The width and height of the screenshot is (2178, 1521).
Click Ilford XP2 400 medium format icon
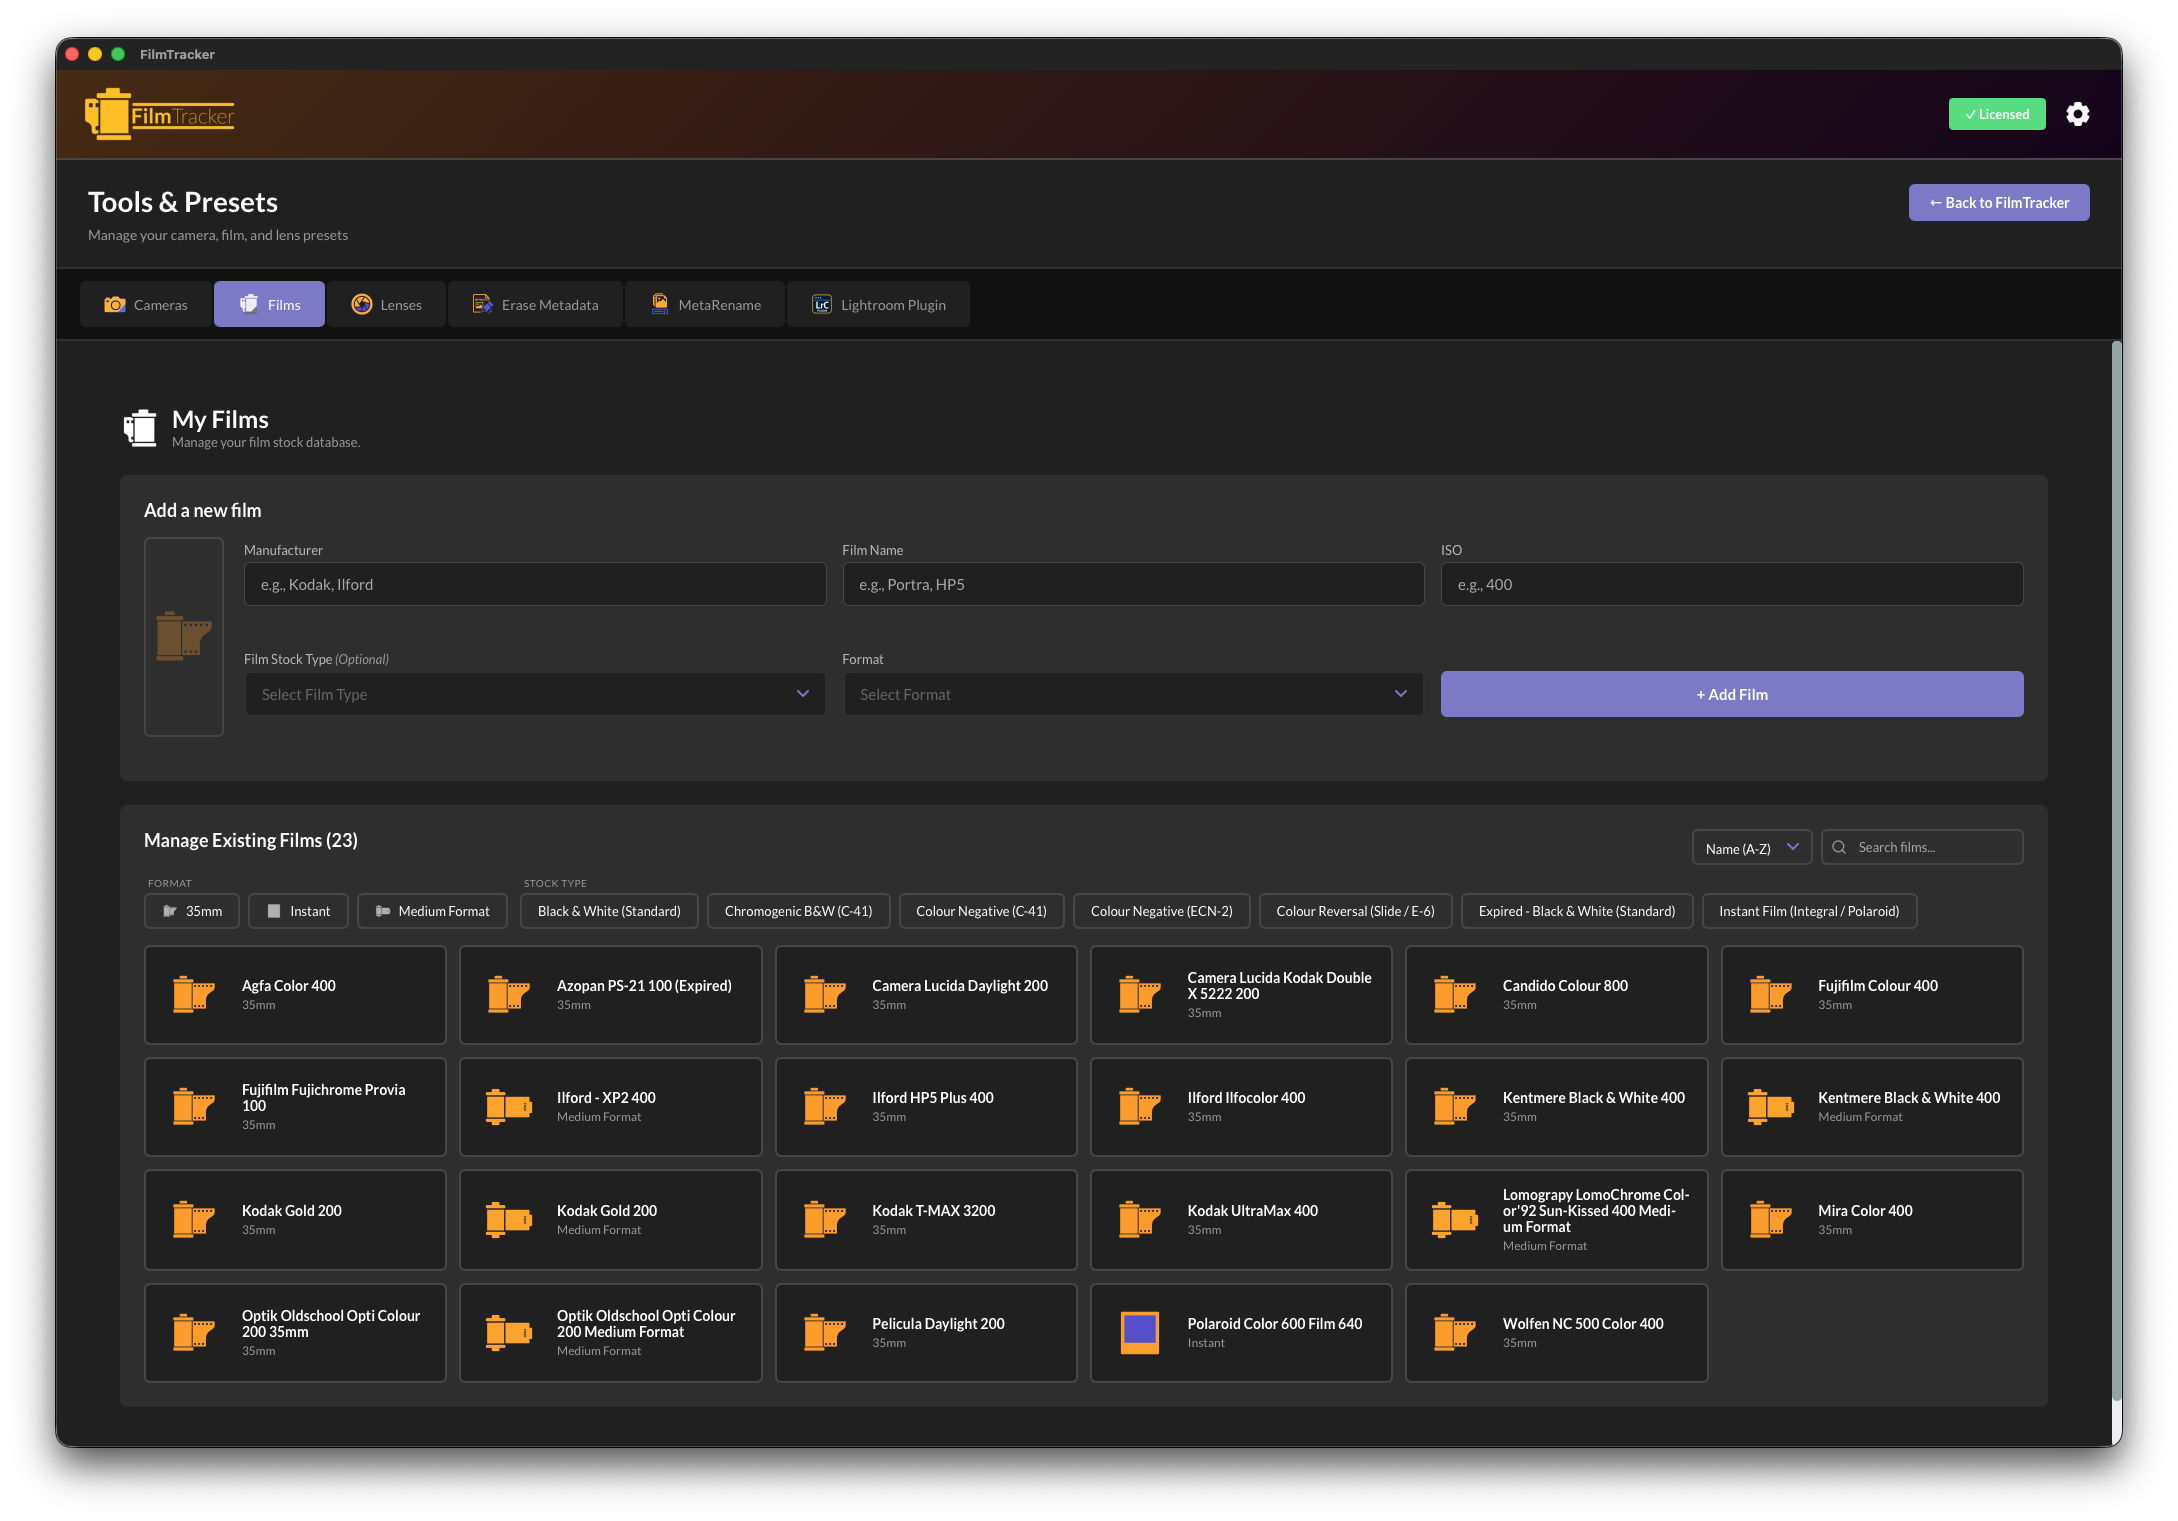click(x=508, y=1106)
